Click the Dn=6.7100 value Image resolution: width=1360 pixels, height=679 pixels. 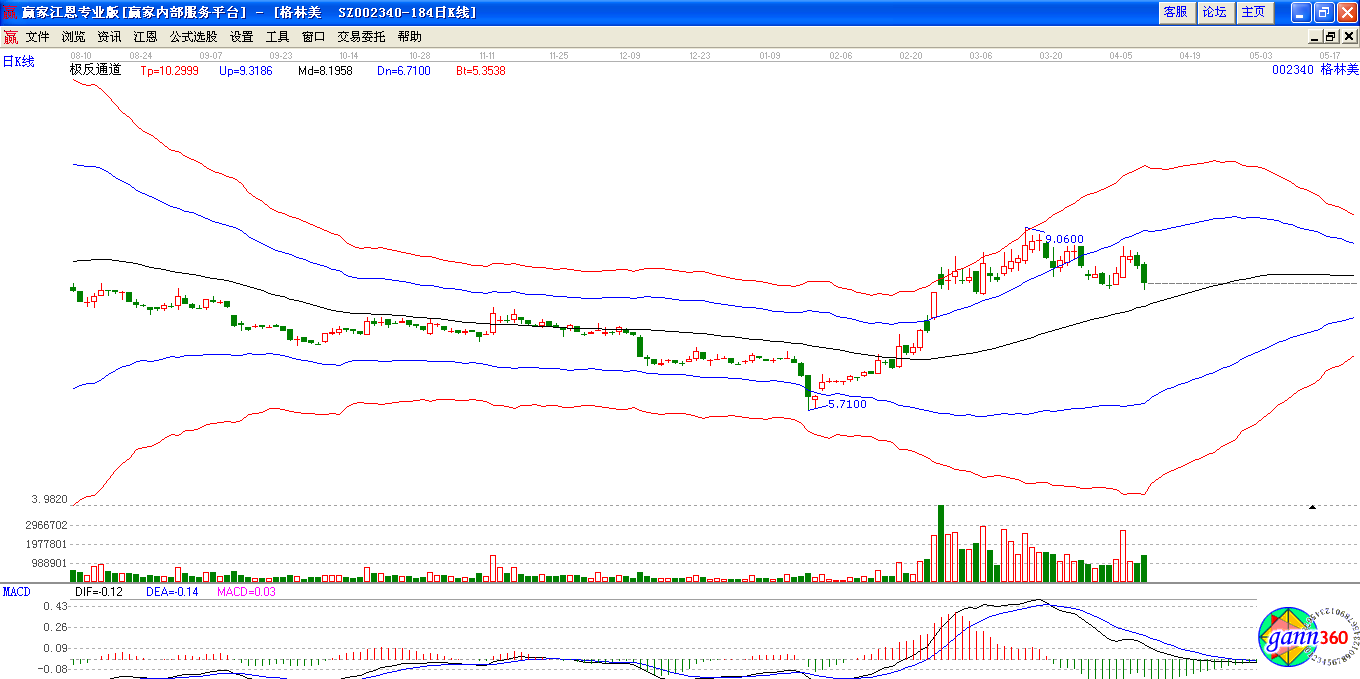click(x=404, y=71)
